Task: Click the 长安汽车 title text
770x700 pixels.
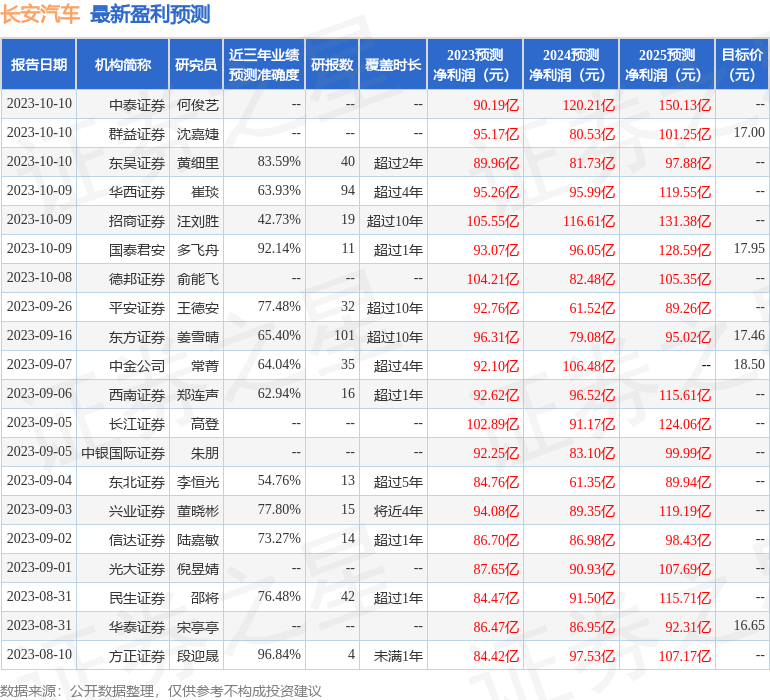Action: click(x=40, y=14)
